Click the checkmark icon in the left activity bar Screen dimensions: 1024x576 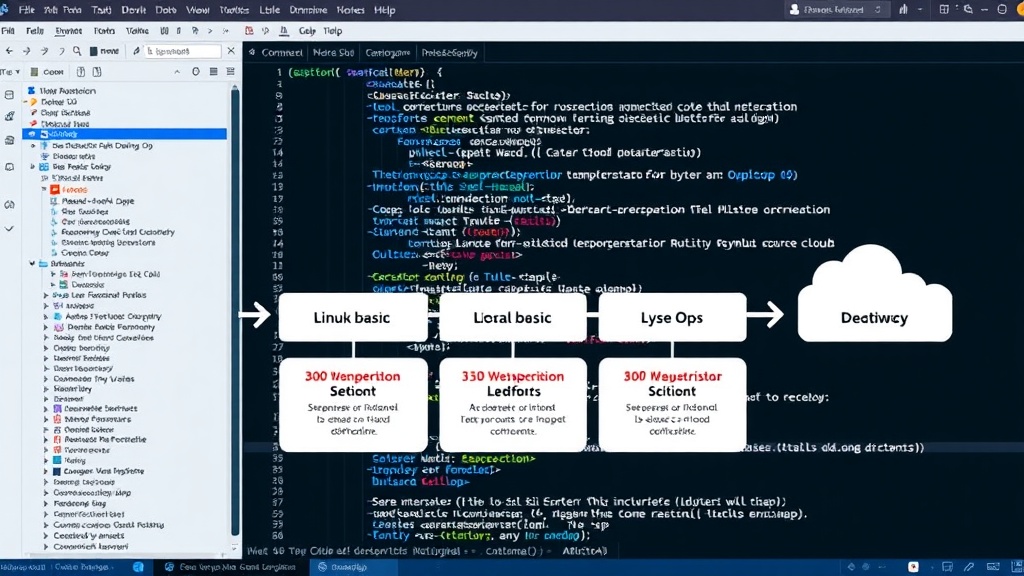pos(9,229)
